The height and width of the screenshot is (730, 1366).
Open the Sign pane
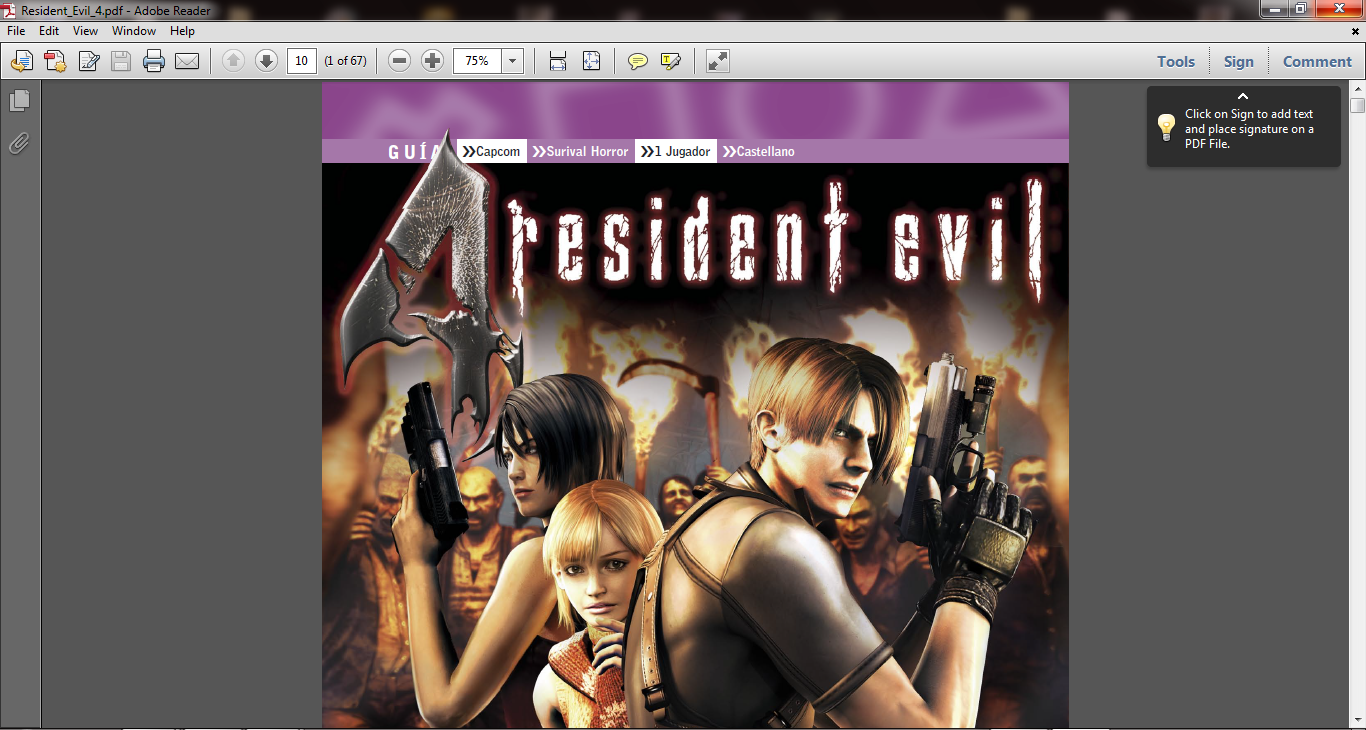[1238, 61]
